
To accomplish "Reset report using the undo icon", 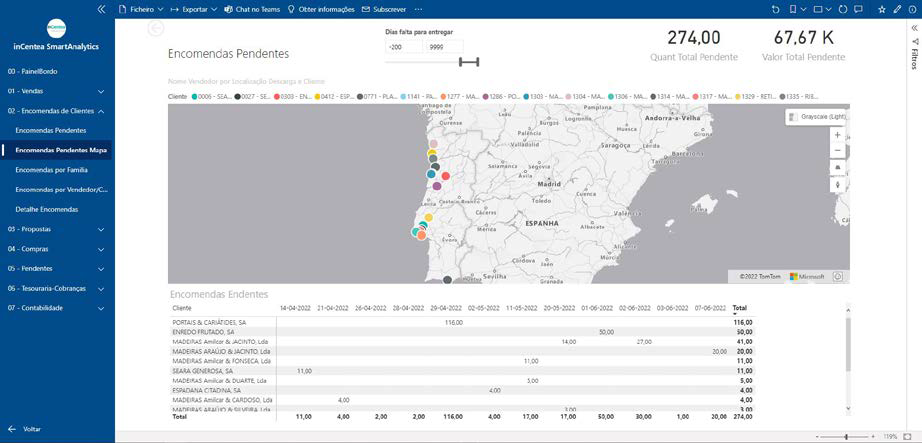I will (x=775, y=9).
